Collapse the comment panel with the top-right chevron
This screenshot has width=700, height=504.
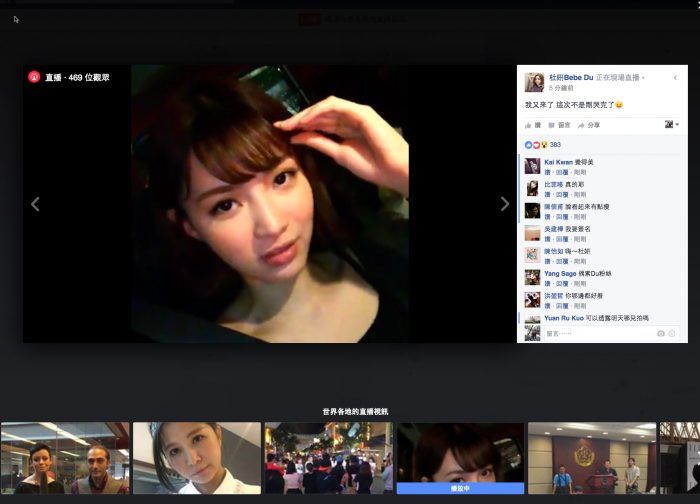(675, 78)
